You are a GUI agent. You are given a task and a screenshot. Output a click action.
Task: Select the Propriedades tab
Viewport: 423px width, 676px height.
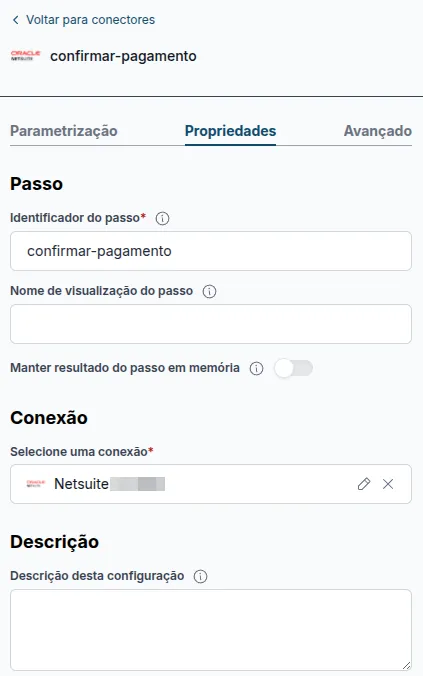230,131
